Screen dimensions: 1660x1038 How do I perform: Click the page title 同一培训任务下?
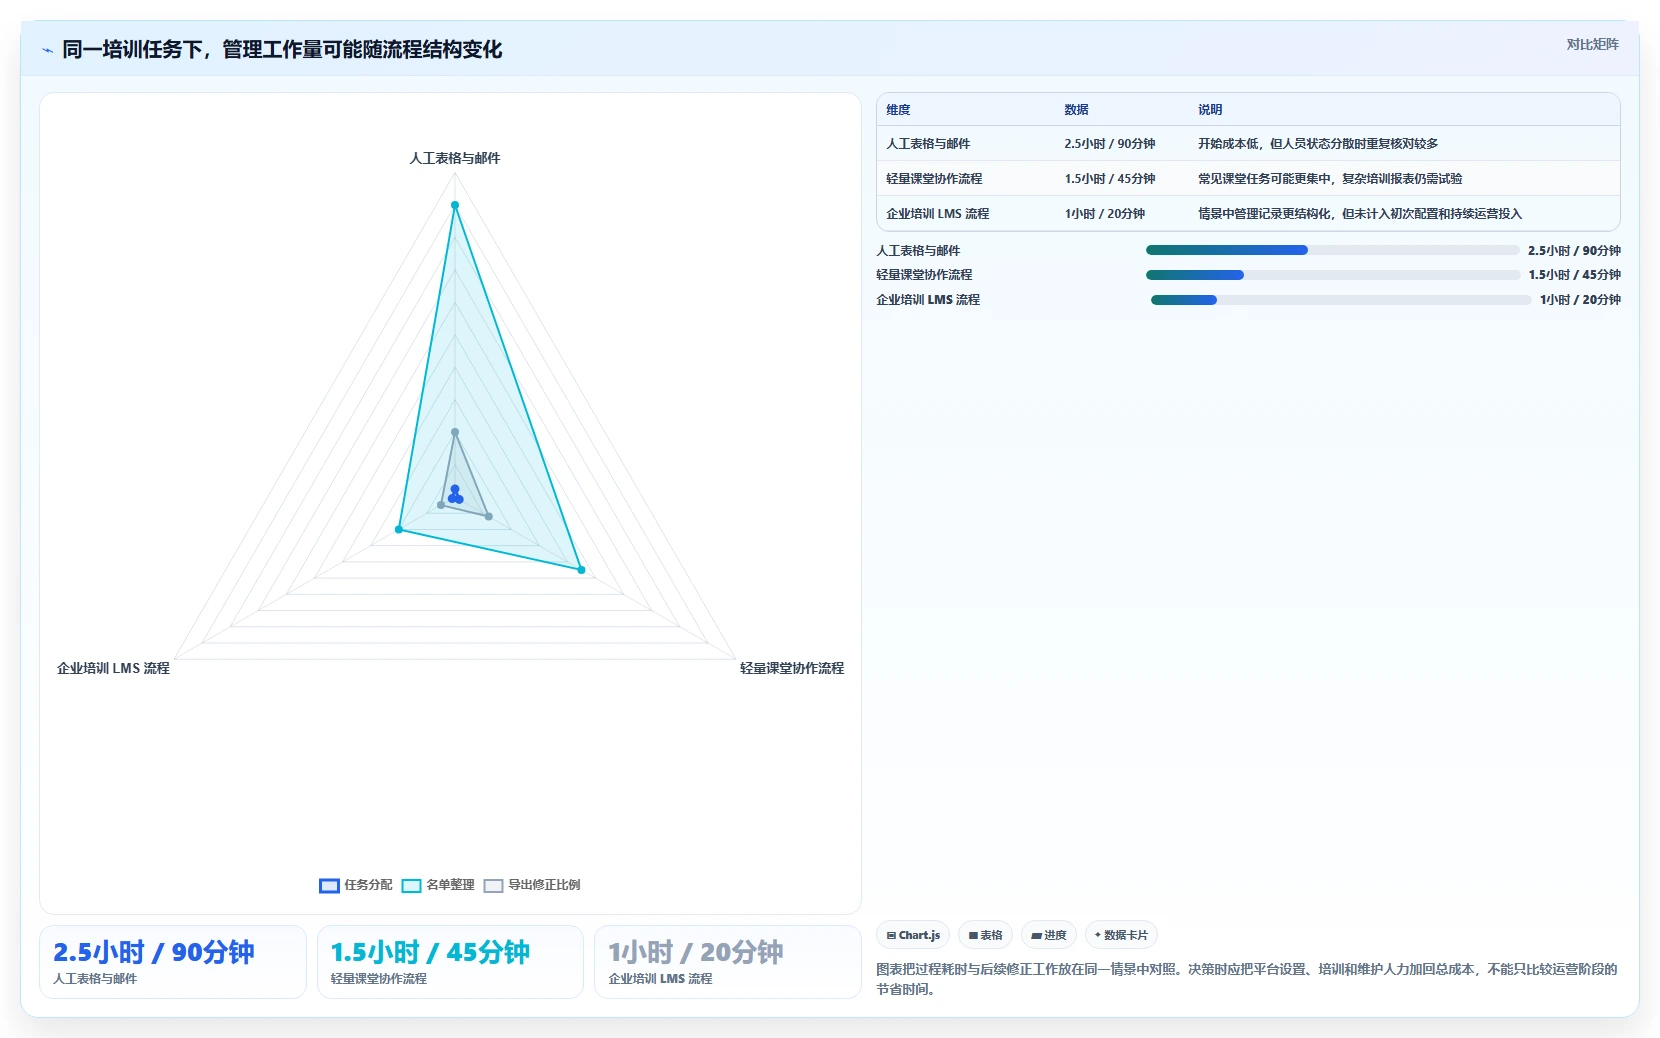[x=282, y=50]
